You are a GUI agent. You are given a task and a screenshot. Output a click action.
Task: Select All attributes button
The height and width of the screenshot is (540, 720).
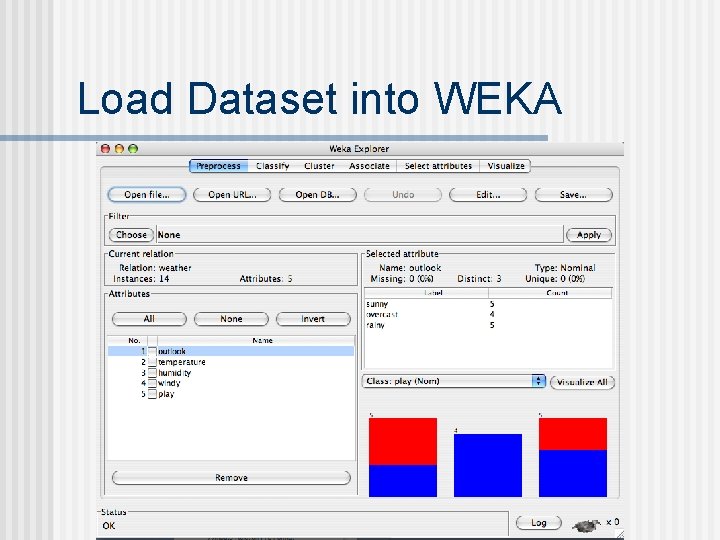[149, 319]
